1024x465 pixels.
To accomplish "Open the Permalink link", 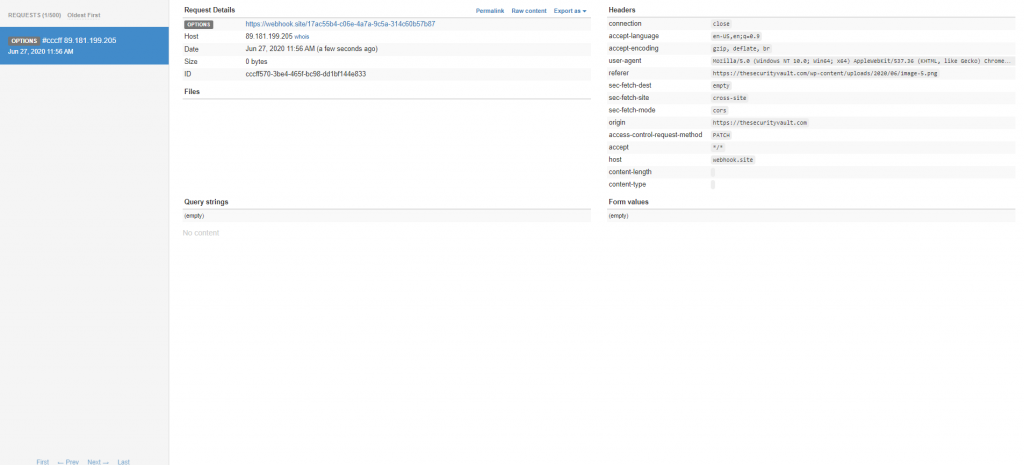I will pyautogui.click(x=490, y=11).
